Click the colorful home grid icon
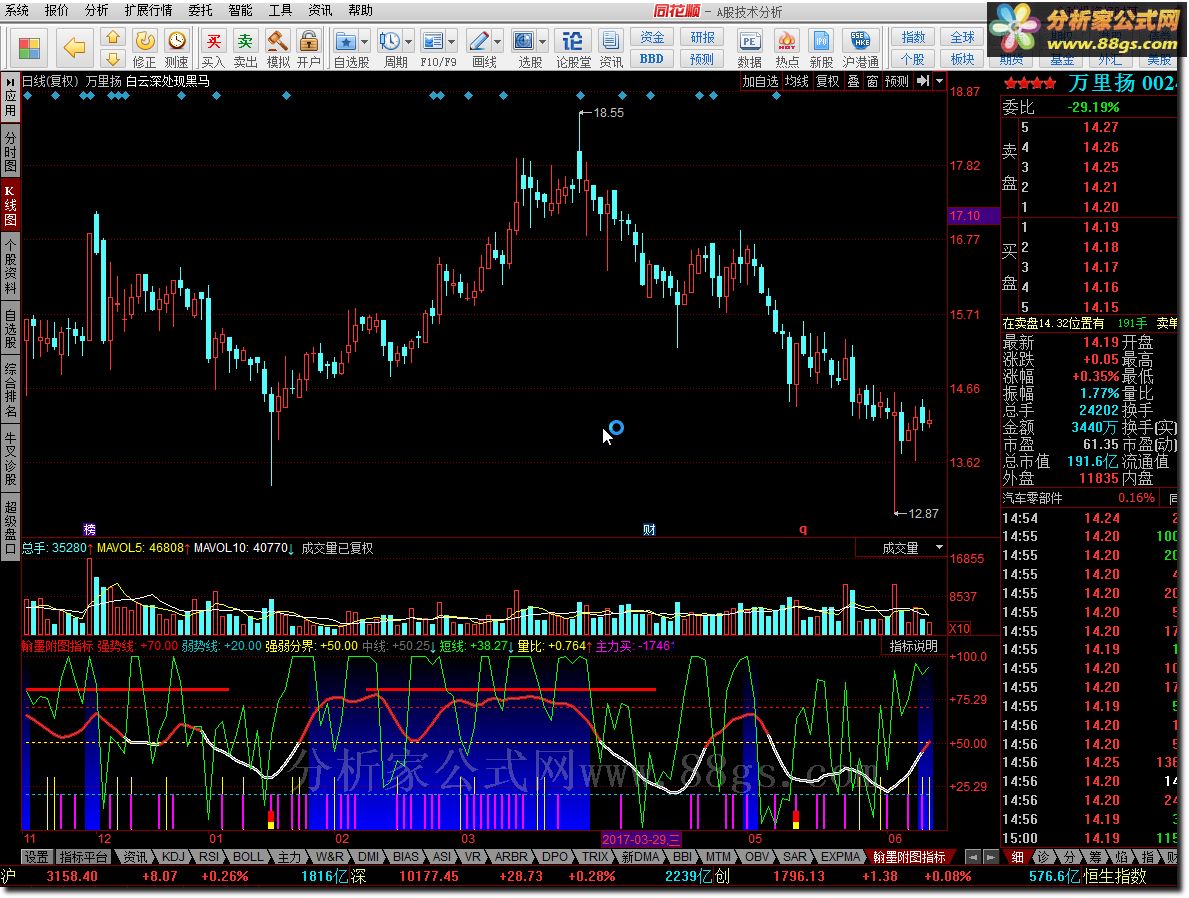Viewport: 1189px width, 898px height. click(x=29, y=48)
